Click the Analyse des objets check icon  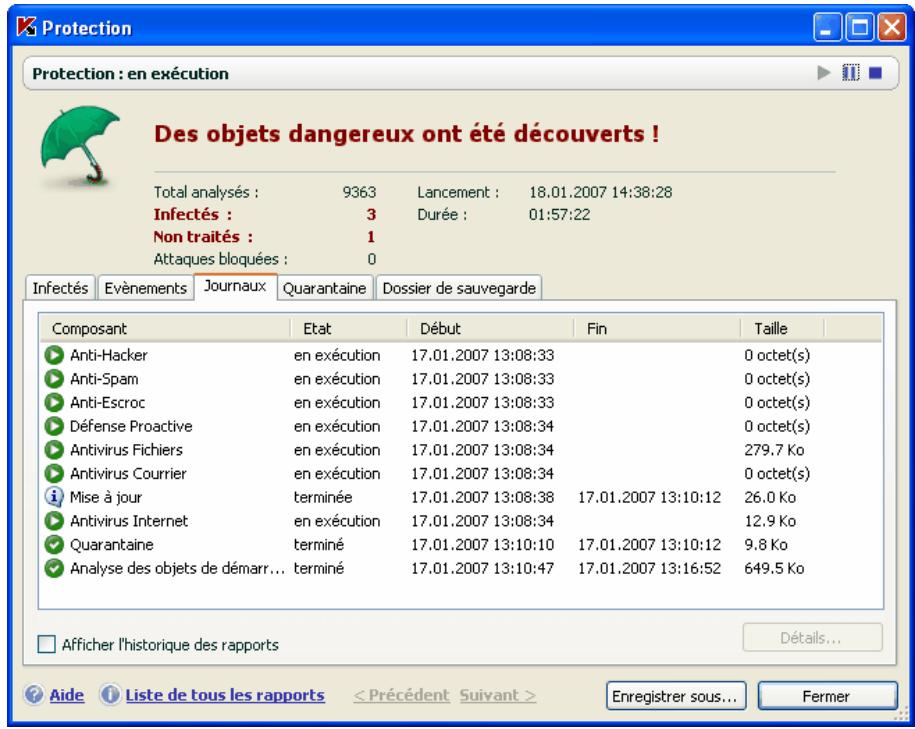(54, 568)
